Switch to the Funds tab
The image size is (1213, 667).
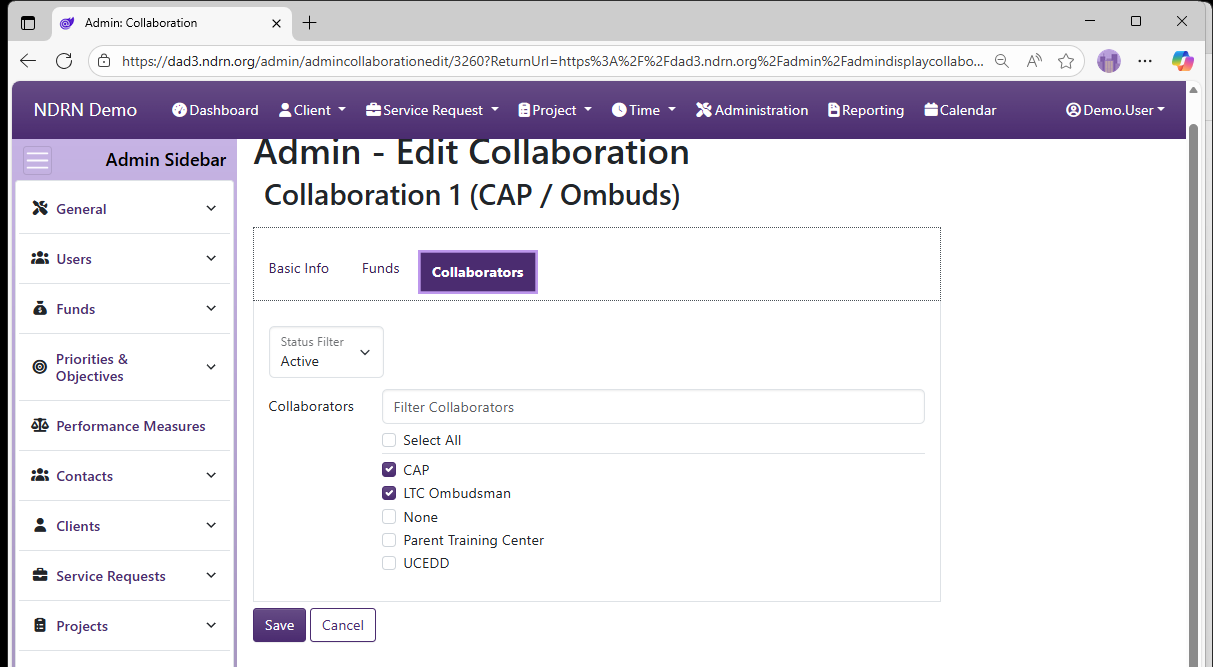click(x=380, y=268)
